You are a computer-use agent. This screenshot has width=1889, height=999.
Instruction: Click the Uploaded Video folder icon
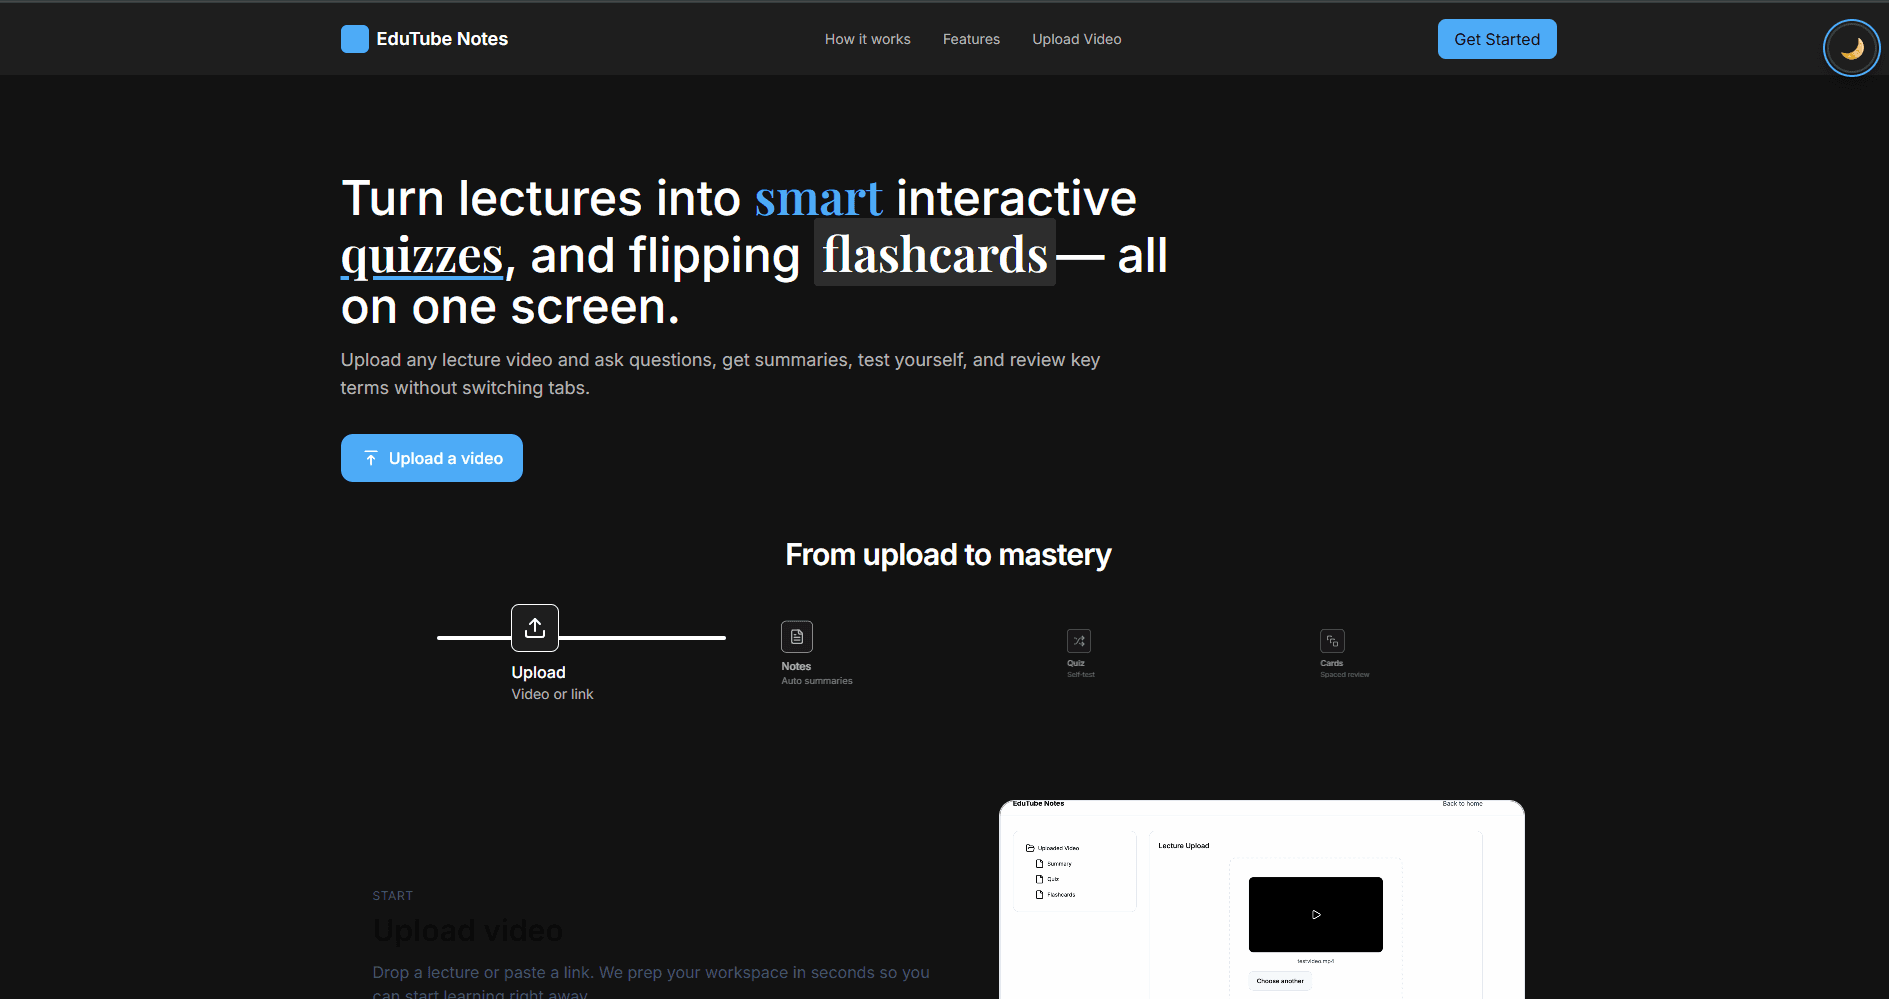click(x=1030, y=848)
